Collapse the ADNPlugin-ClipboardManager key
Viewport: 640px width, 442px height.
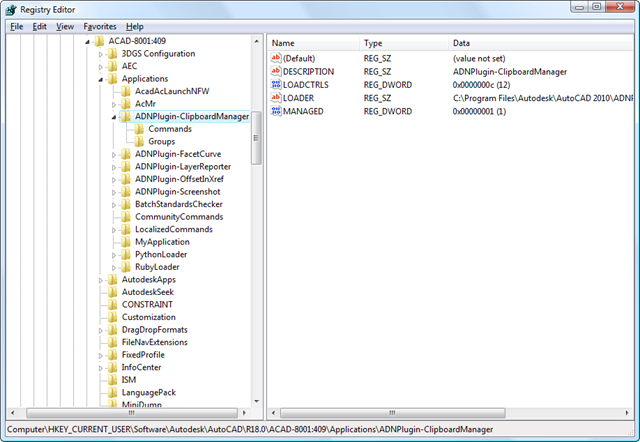pos(114,117)
